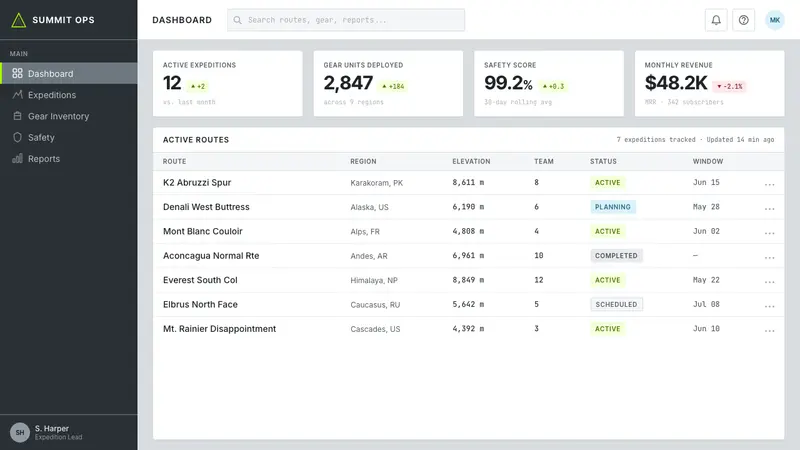The image size is (800, 450).
Task: Sort table by Window column header
Action: 708,161
